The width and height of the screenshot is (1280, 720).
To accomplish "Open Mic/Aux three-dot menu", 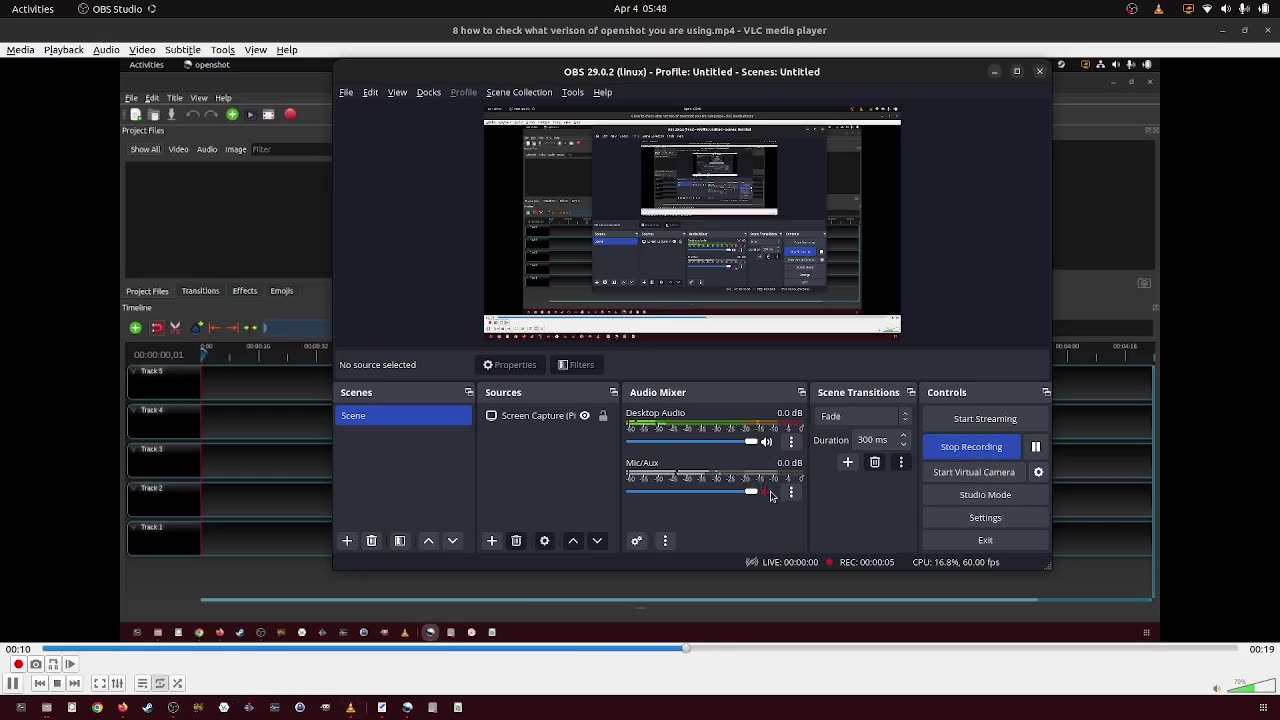I will 791,492.
